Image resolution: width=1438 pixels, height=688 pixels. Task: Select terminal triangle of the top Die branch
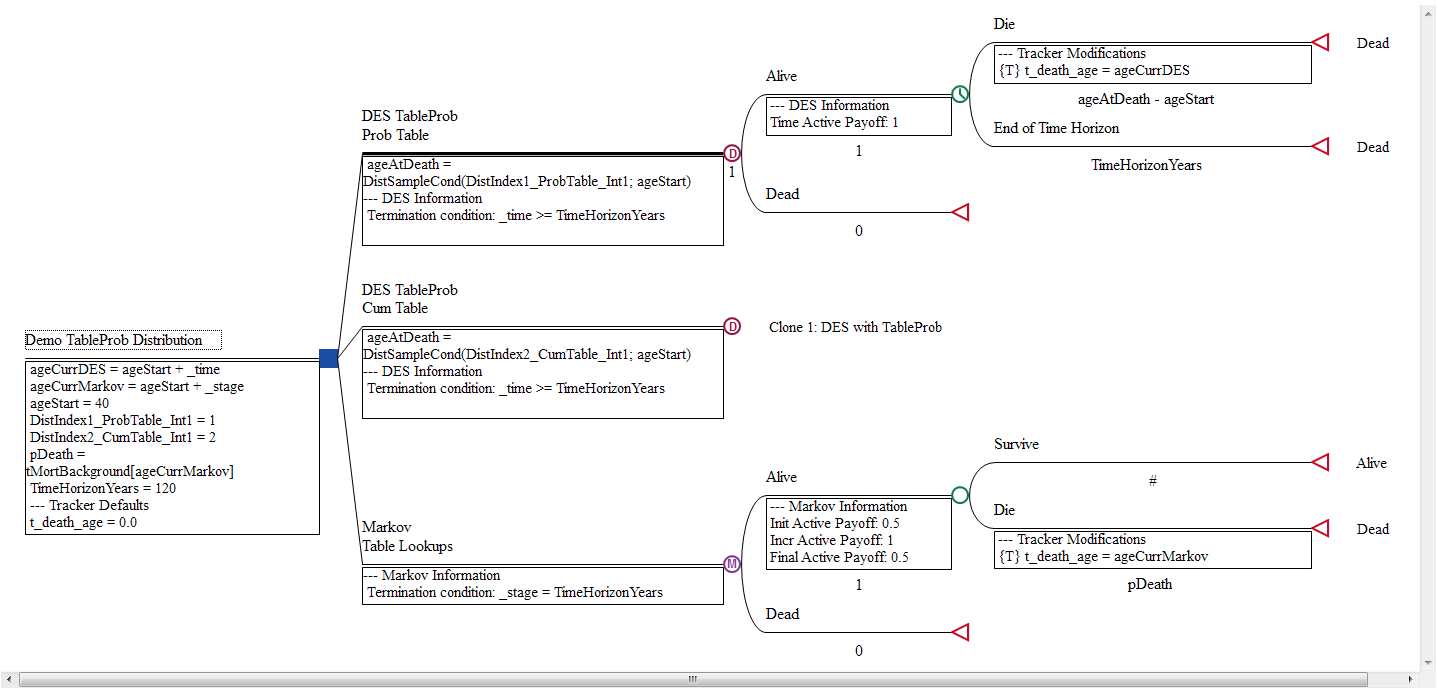tap(1320, 42)
